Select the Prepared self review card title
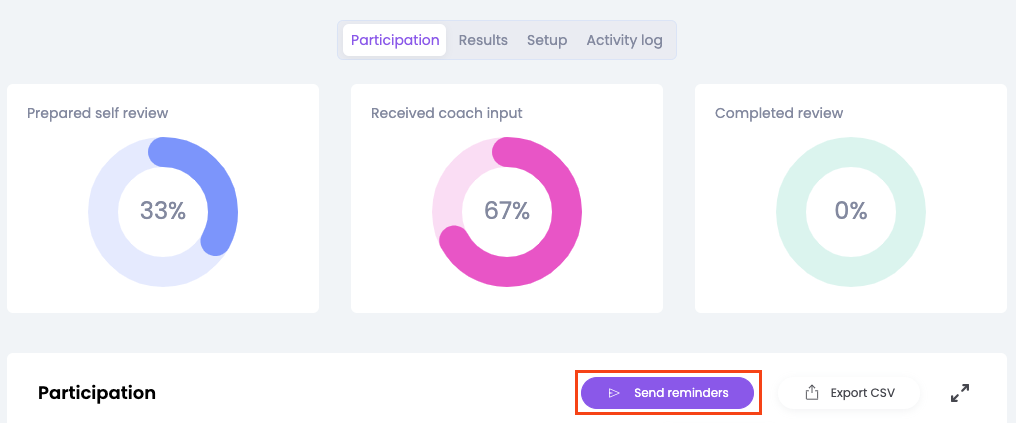This screenshot has height=423, width=1016. (97, 113)
